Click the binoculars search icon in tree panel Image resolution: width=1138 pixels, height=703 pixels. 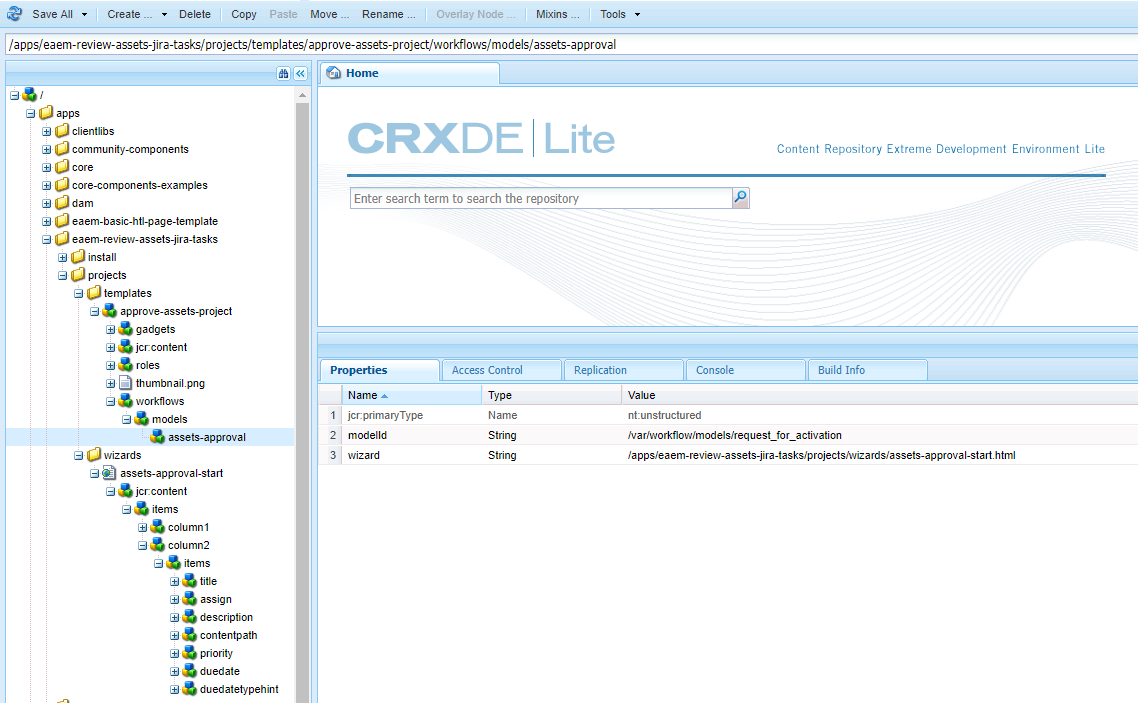(x=283, y=73)
